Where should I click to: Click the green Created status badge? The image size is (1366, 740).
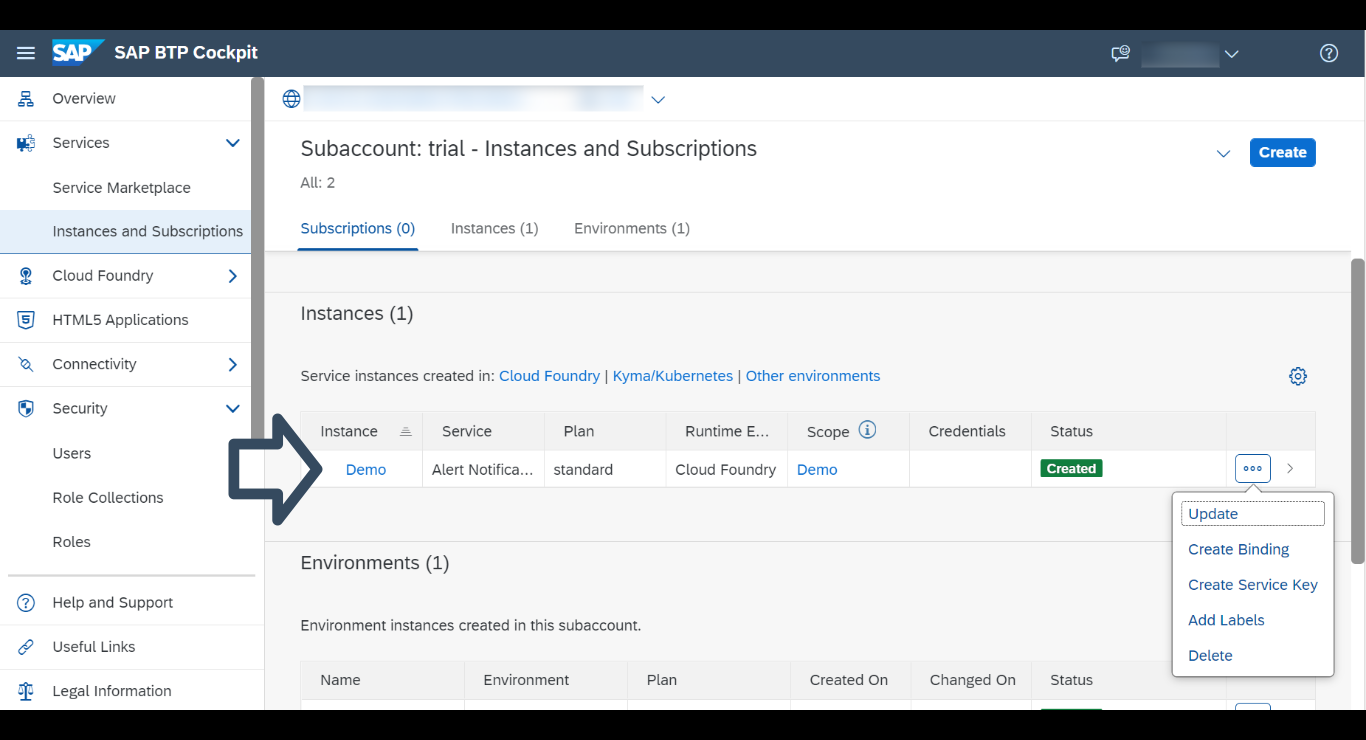(1072, 468)
